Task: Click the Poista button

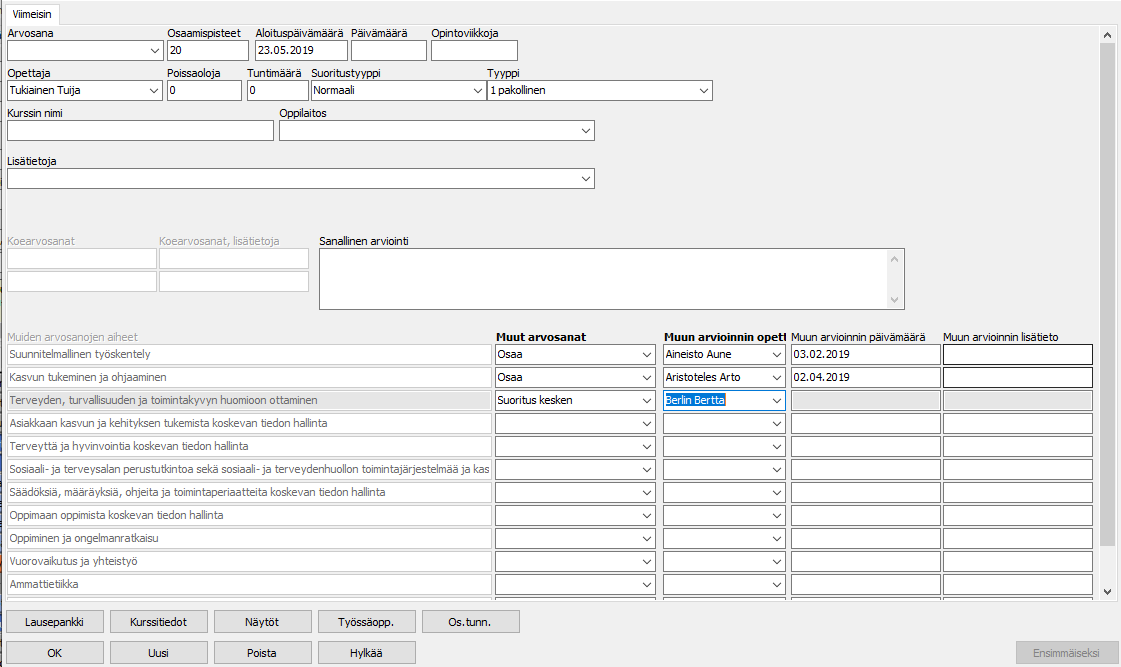Action: point(262,653)
